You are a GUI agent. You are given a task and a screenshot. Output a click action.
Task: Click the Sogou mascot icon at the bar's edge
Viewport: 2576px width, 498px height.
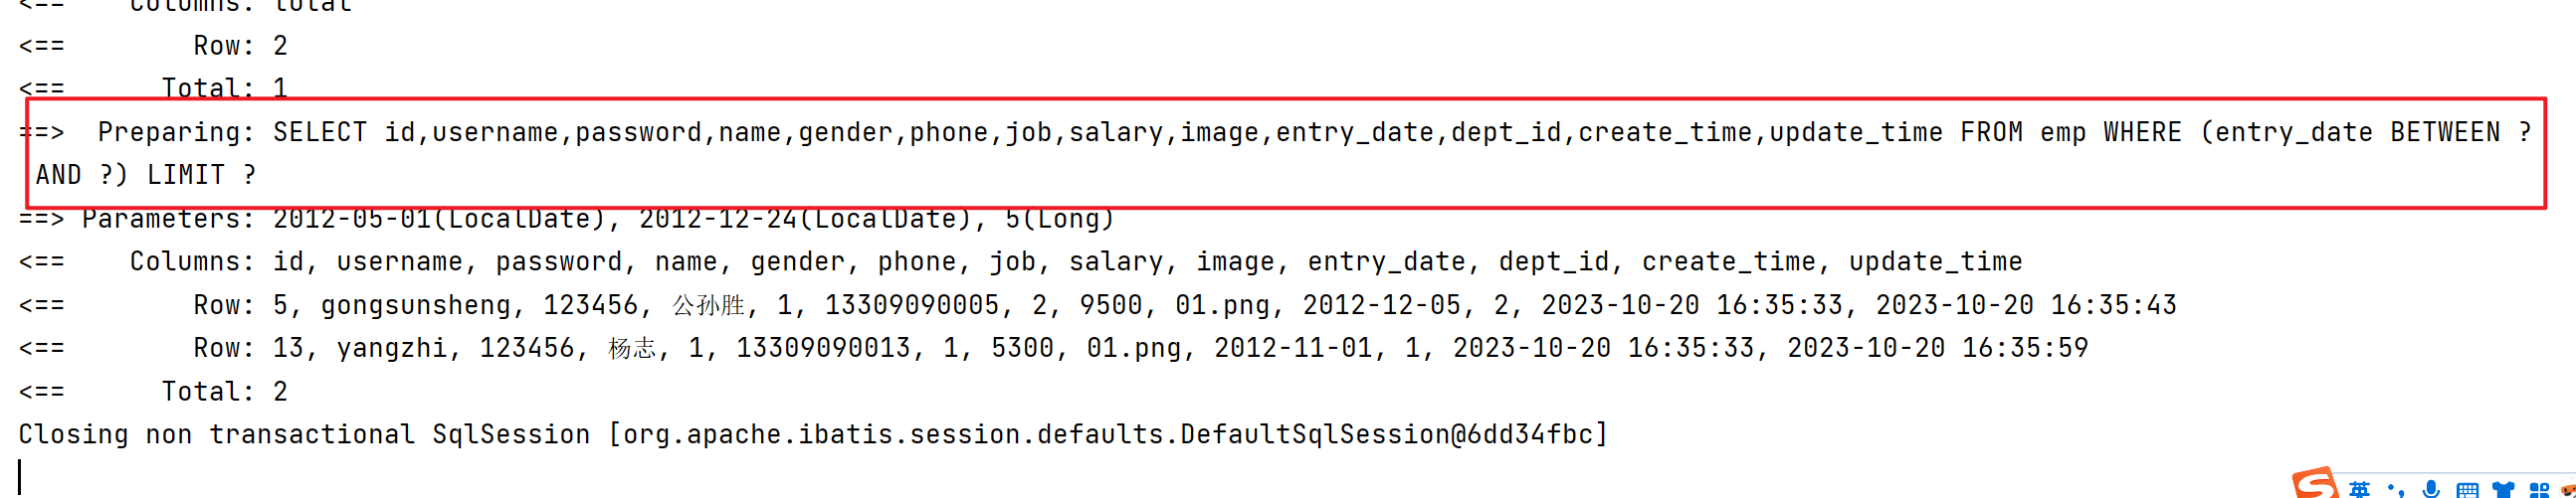tap(2568, 490)
